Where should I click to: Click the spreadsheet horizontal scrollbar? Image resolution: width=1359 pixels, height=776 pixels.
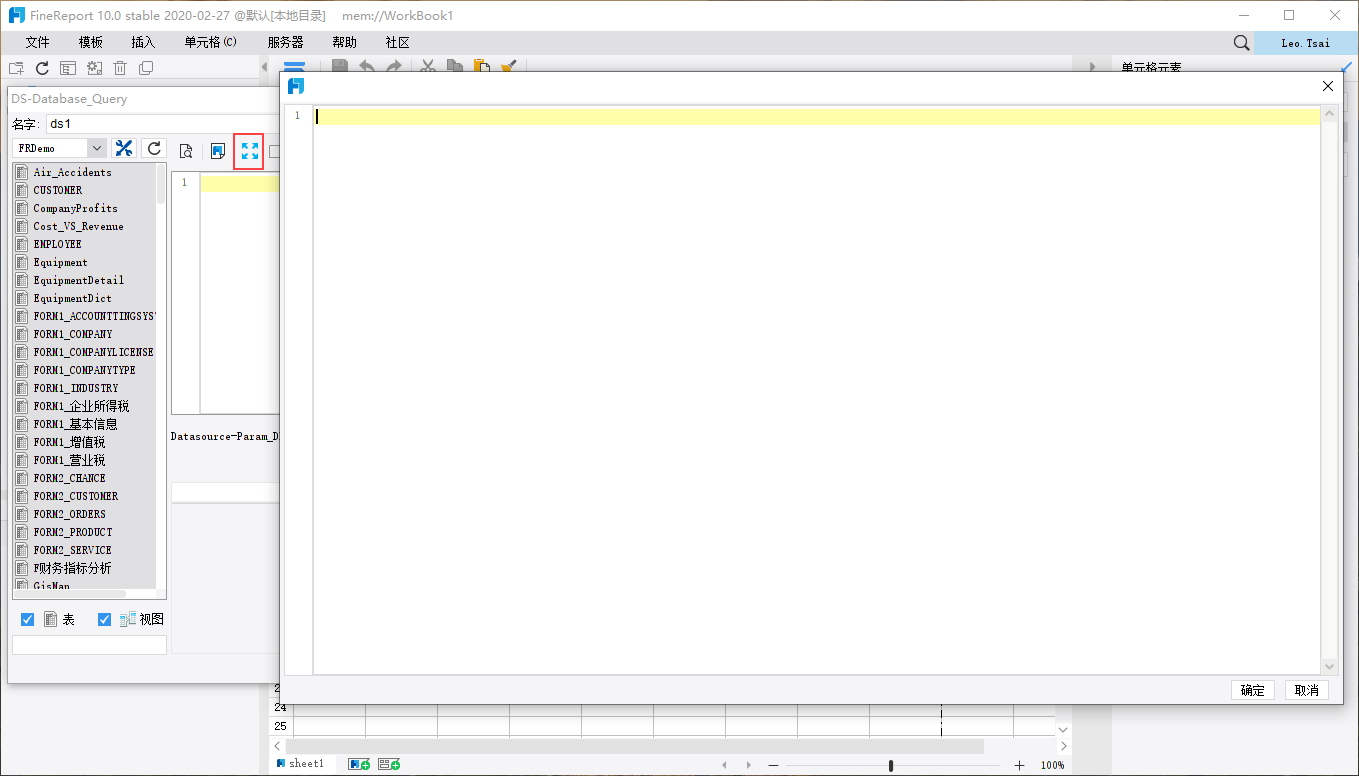[634, 746]
